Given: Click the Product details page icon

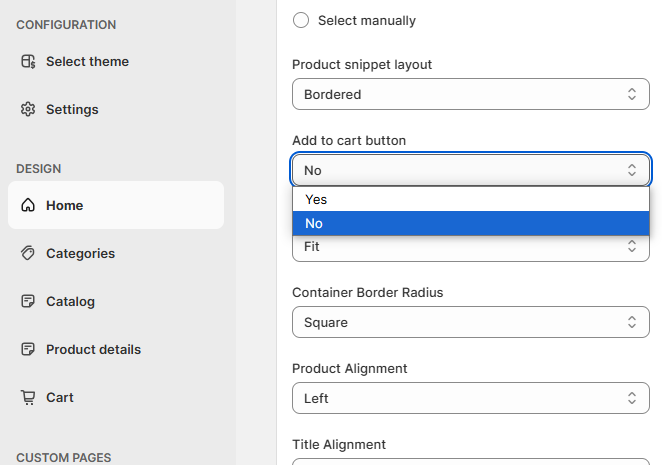Looking at the screenshot, I should point(28,349).
